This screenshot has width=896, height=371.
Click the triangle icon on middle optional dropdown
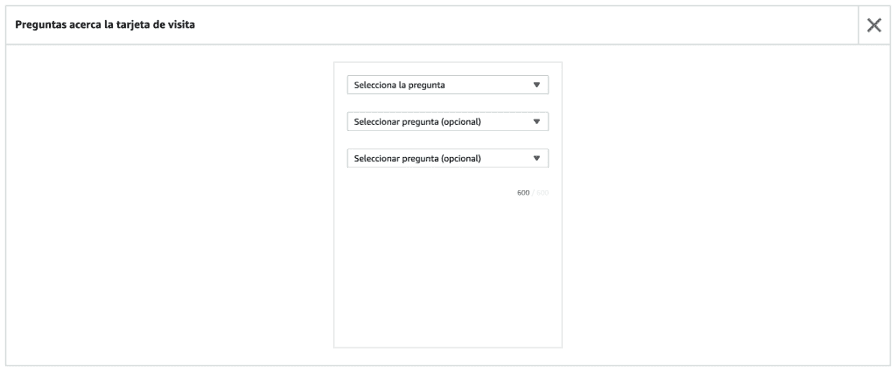537,122
